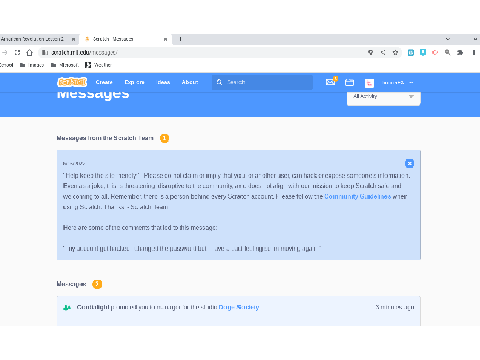The height and width of the screenshot is (360, 480).
Task: Click 'Messages from the Scratch Team' heading
Action: pos(105,138)
